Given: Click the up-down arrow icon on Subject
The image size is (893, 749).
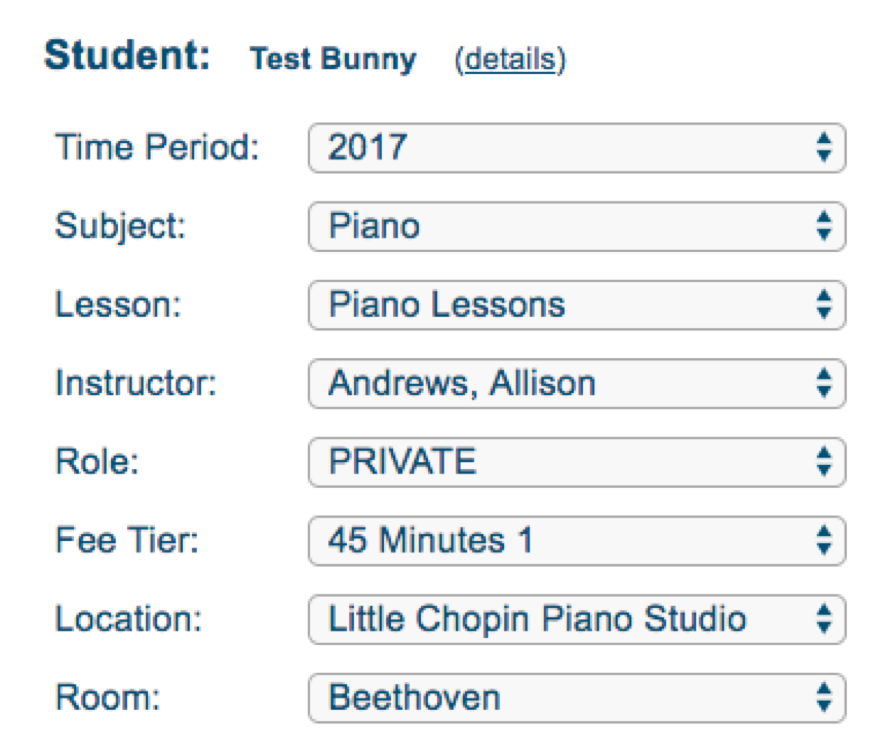Looking at the screenshot, I should coord(824,226).
